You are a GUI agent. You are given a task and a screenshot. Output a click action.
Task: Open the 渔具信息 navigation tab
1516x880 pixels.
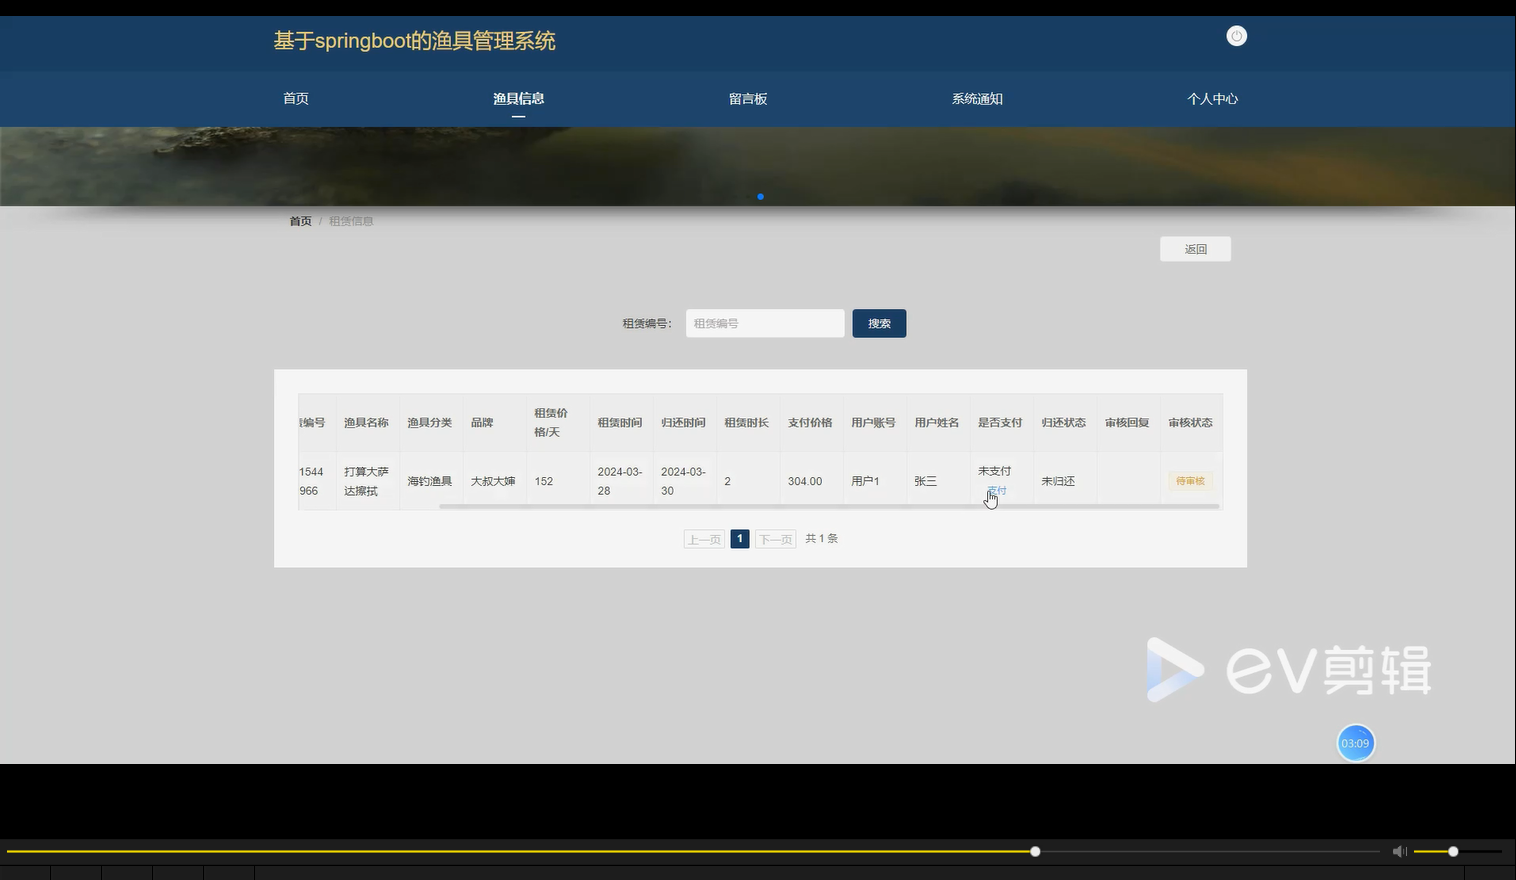coord(518,98)
